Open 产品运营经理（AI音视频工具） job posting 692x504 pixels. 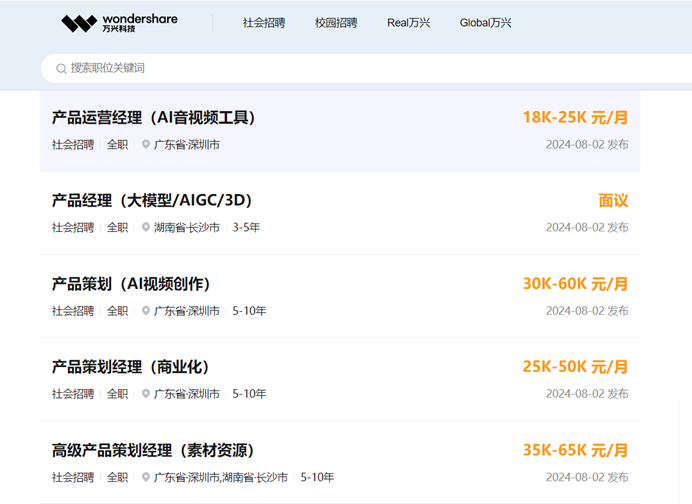[x=153, y=118]
